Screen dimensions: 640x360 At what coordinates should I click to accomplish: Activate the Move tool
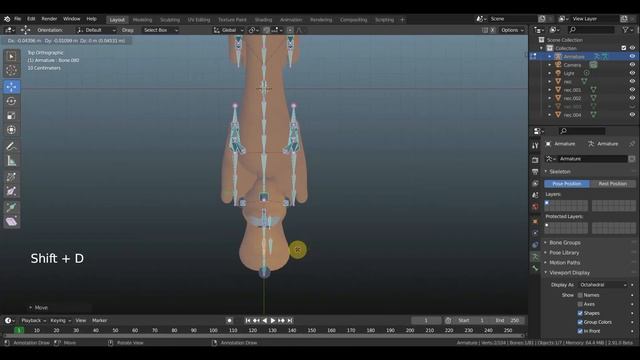click(x=11, y=87)
